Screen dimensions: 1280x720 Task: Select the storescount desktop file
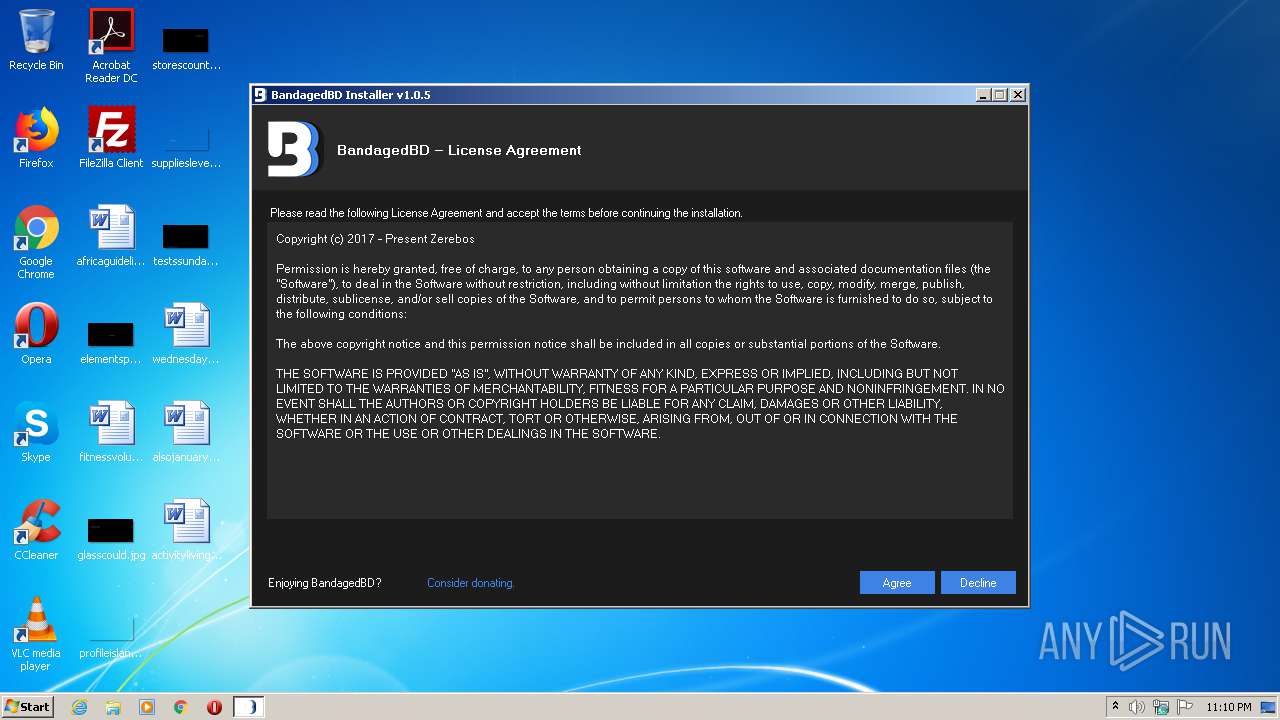(186, 48)
